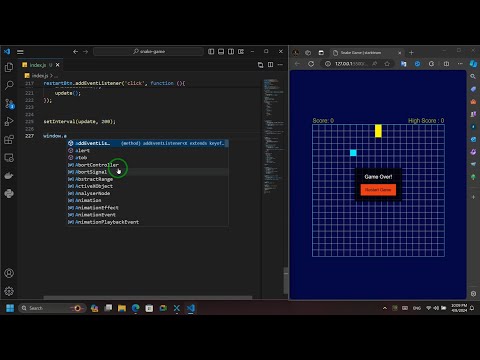The height and width of the screenshot is (360, 480).
Task: Click the taskbar Search box
Action: pyautogui.click(x=52, y=308)
